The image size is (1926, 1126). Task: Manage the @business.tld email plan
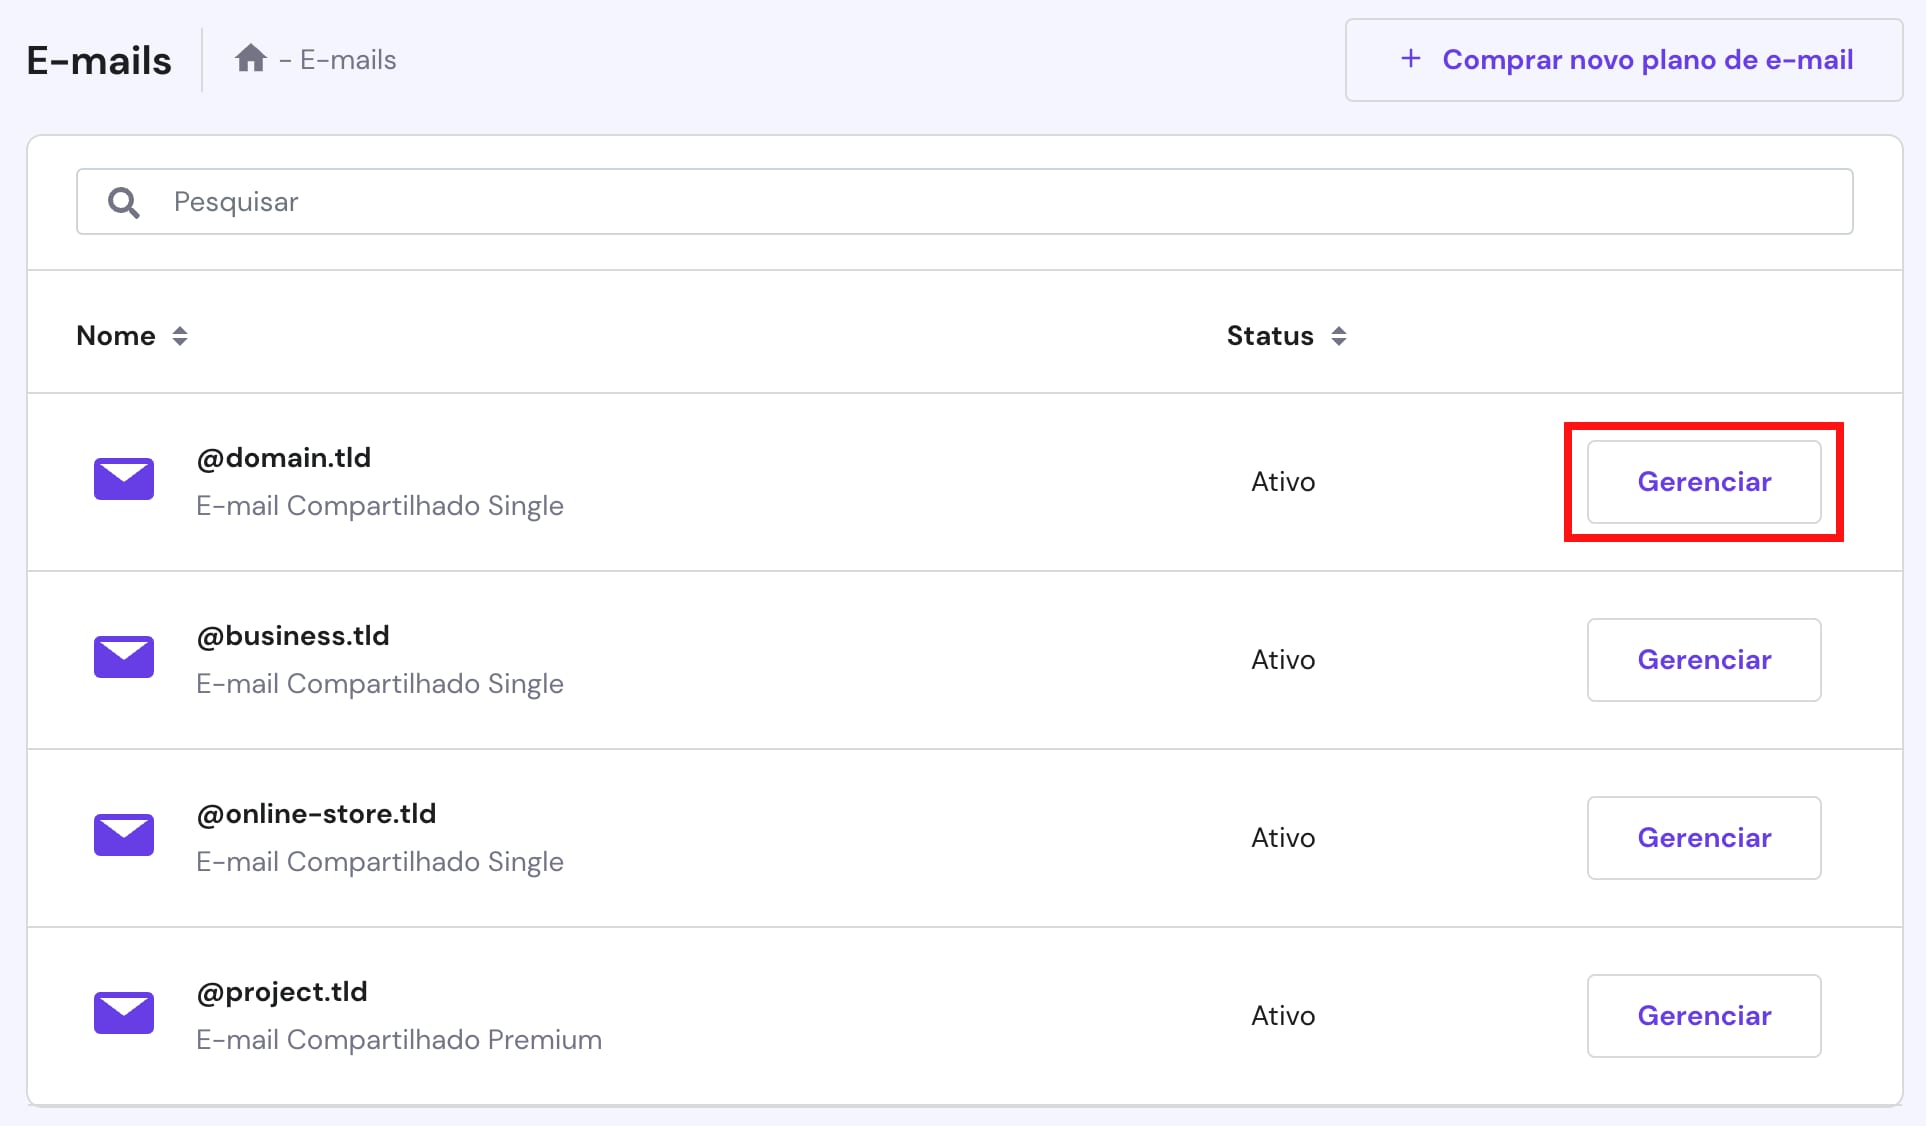click(x=1704, y=659)
